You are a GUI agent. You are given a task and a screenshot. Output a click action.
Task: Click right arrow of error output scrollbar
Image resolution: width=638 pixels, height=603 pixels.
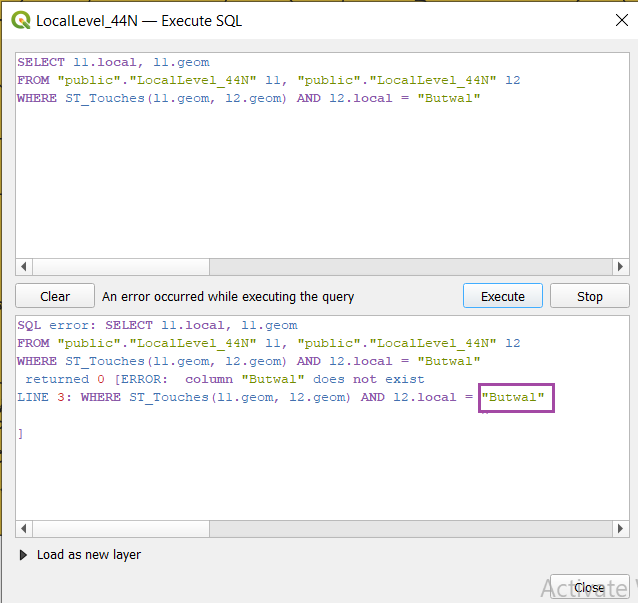pos(621,529)
